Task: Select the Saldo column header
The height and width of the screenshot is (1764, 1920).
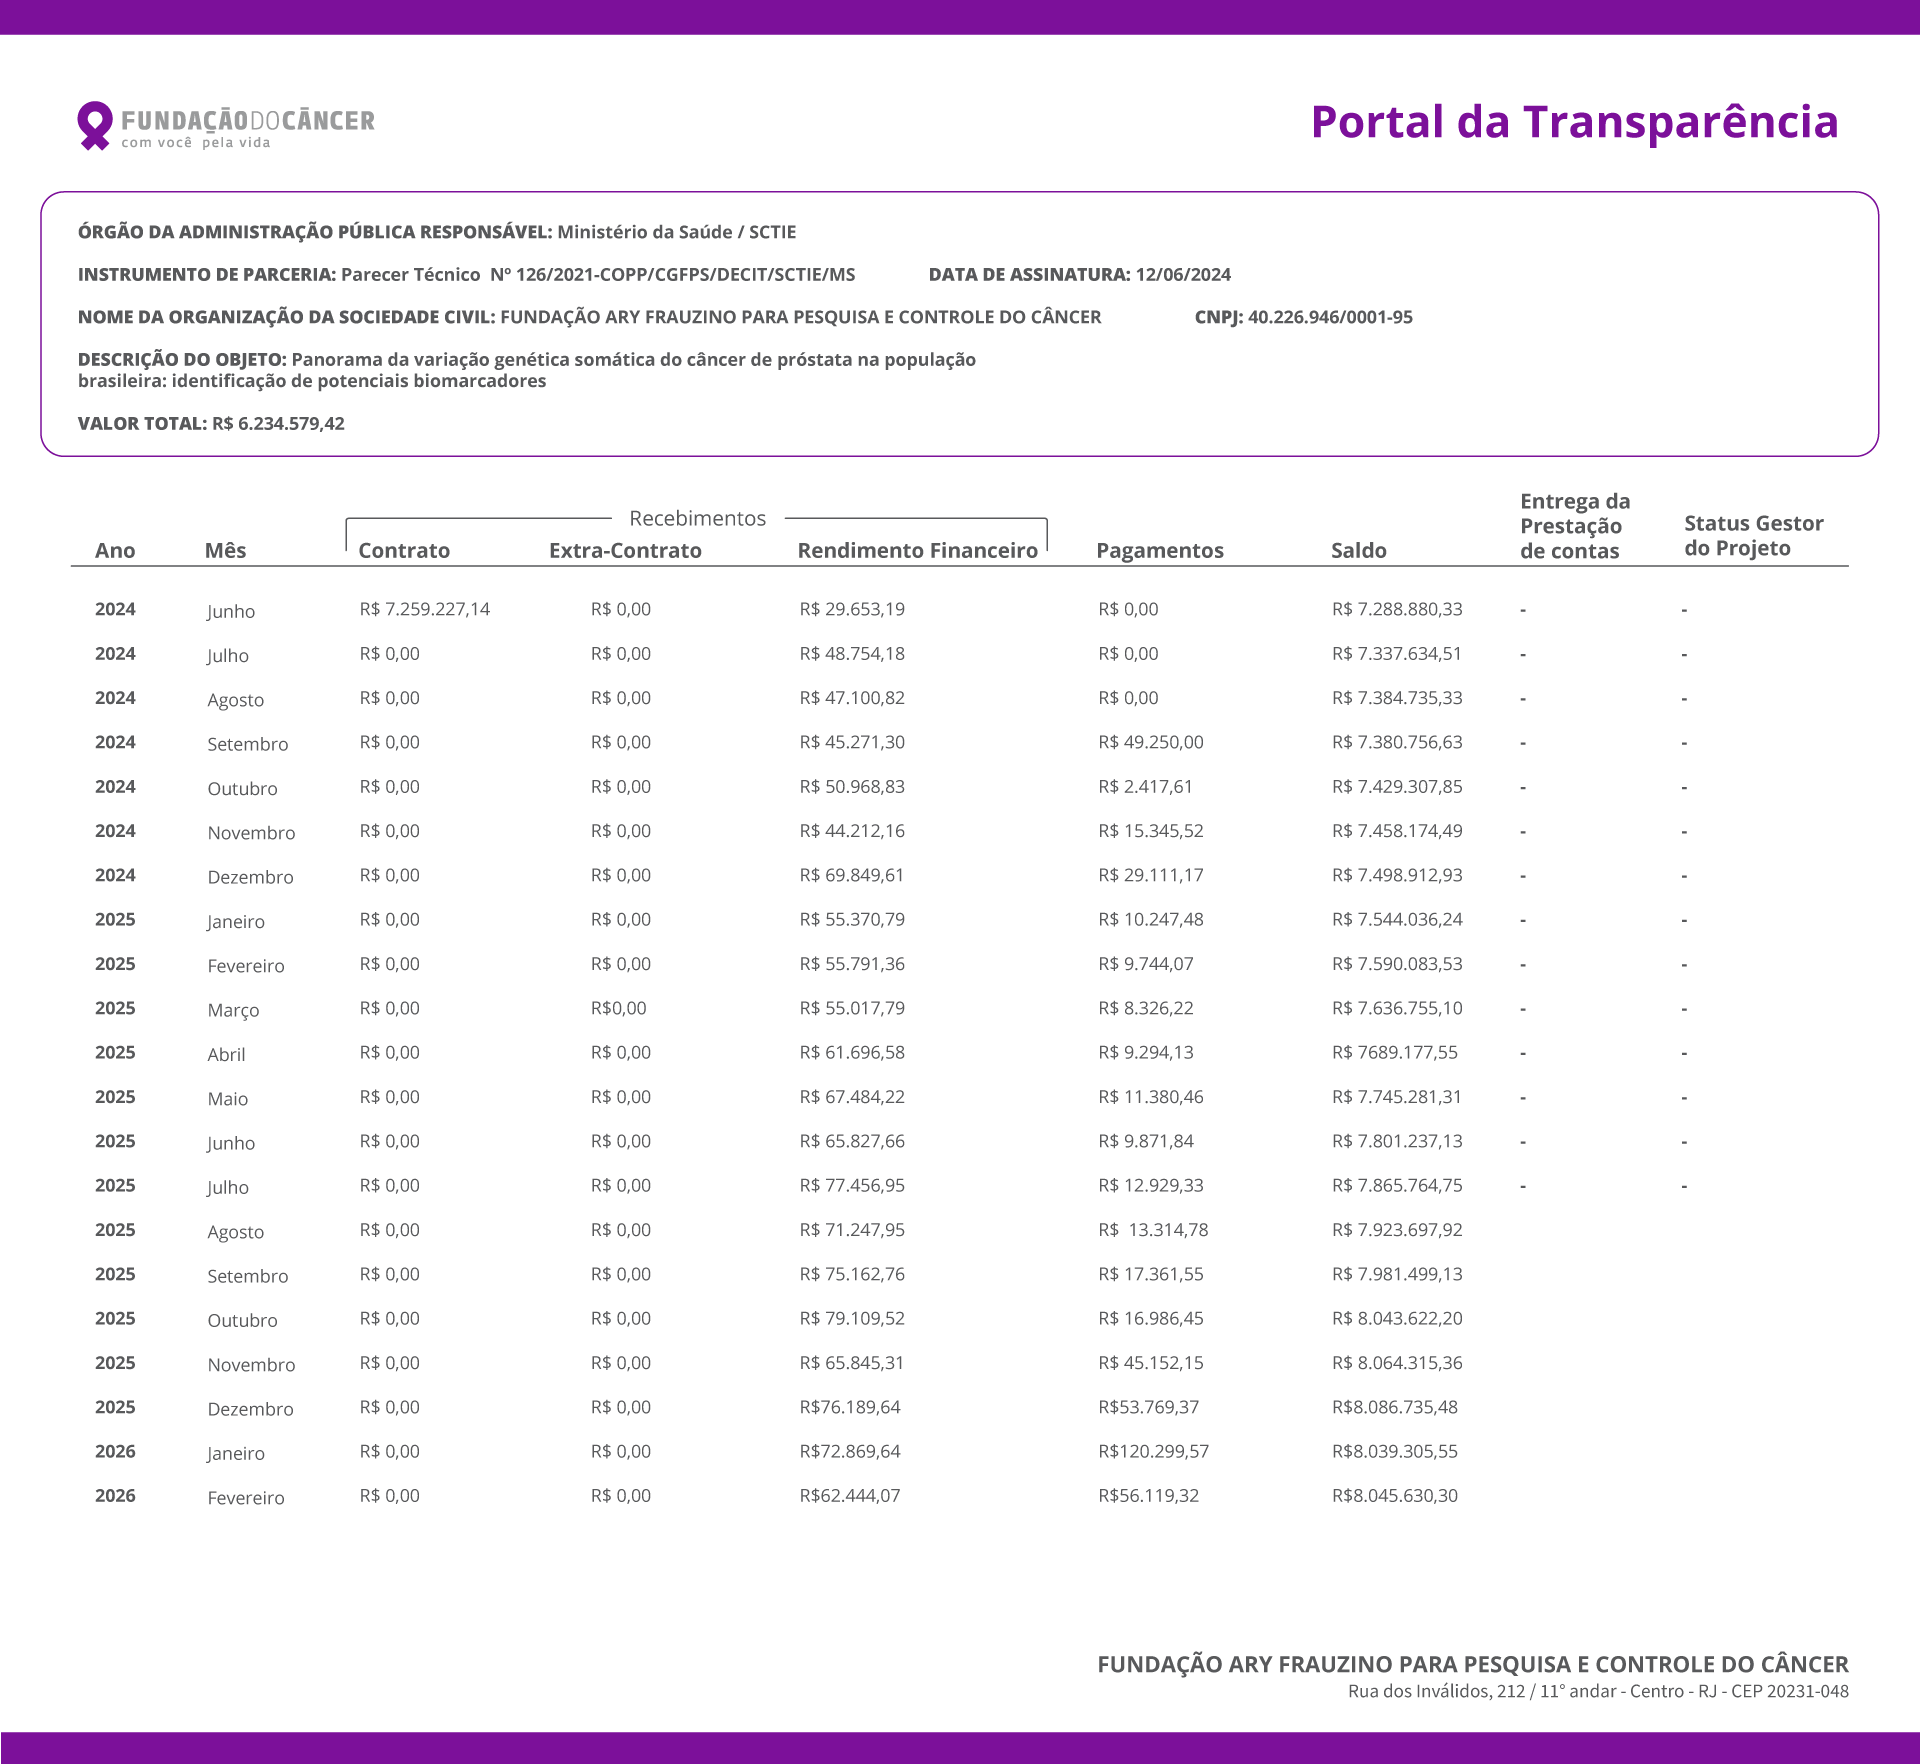Action: point(1357,550)
